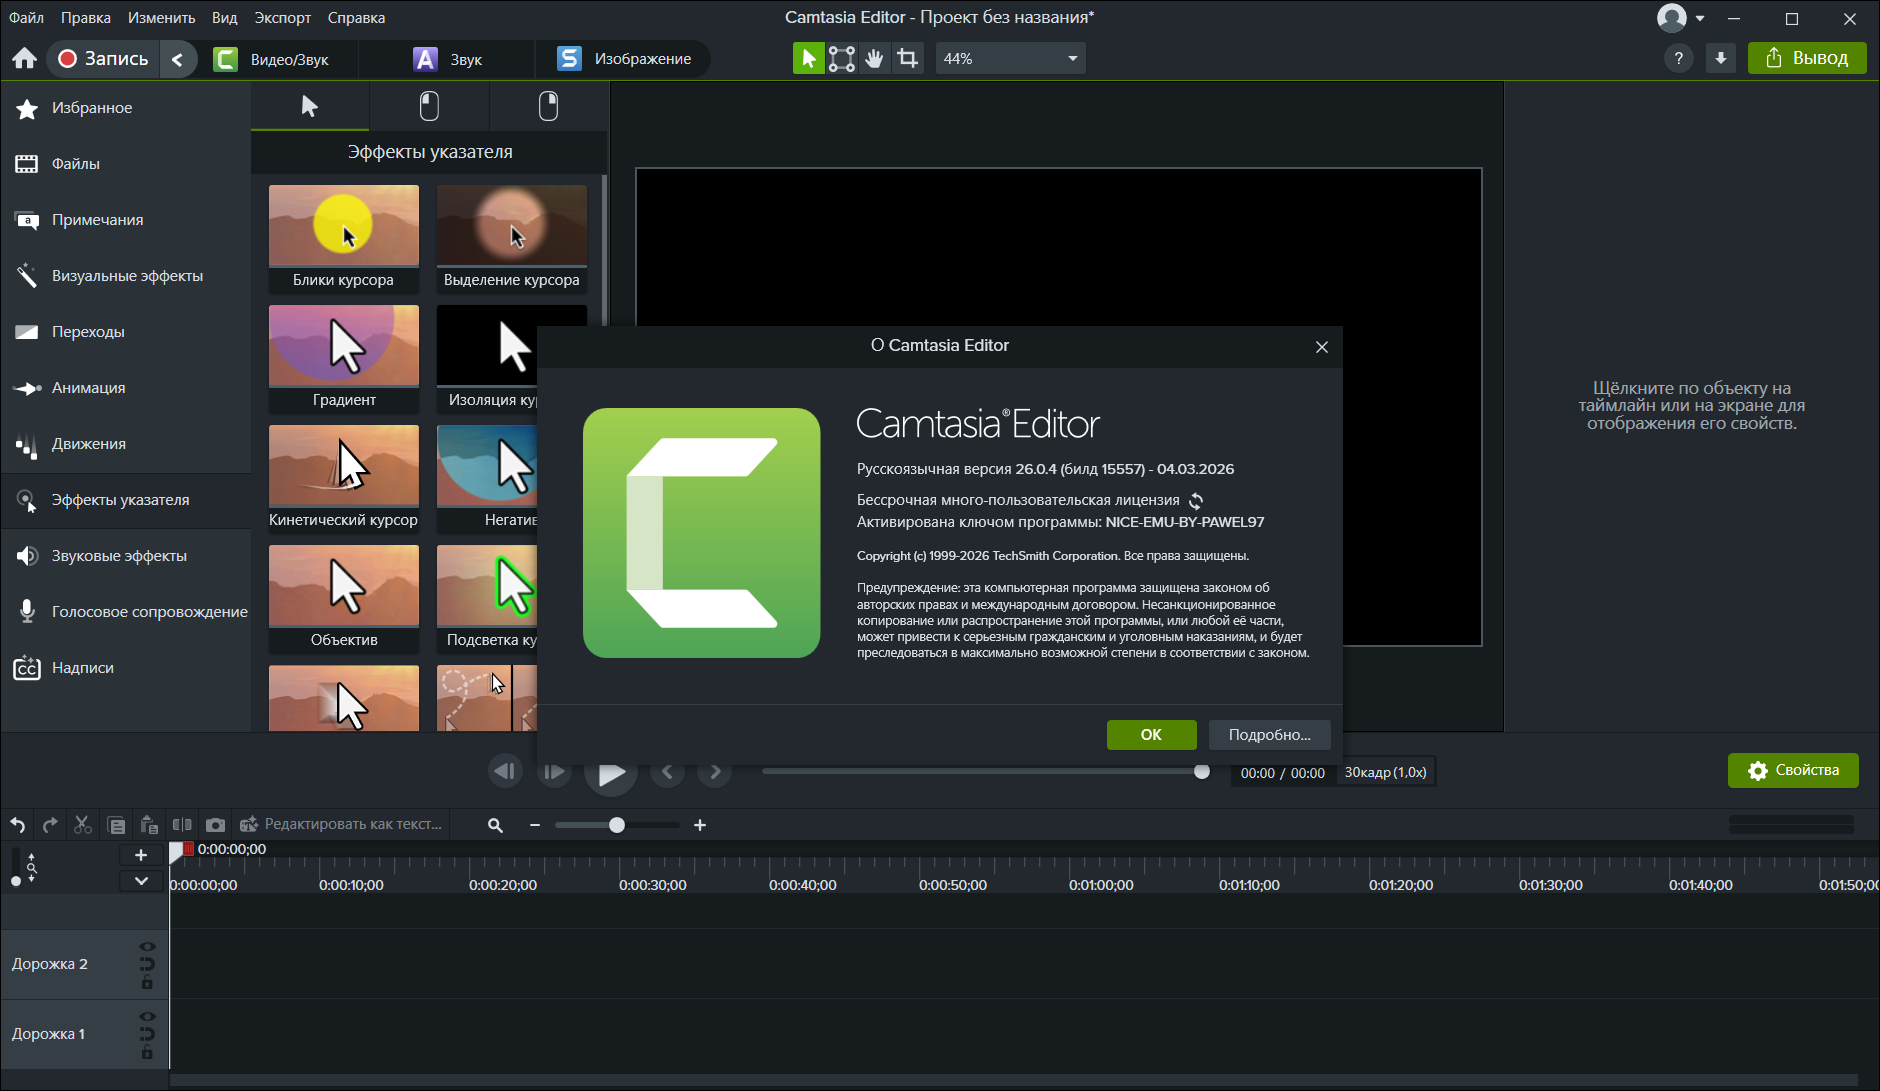Hide Дорожка 2 using the eye icon
1880x1091 pixels.
(147, 946)
